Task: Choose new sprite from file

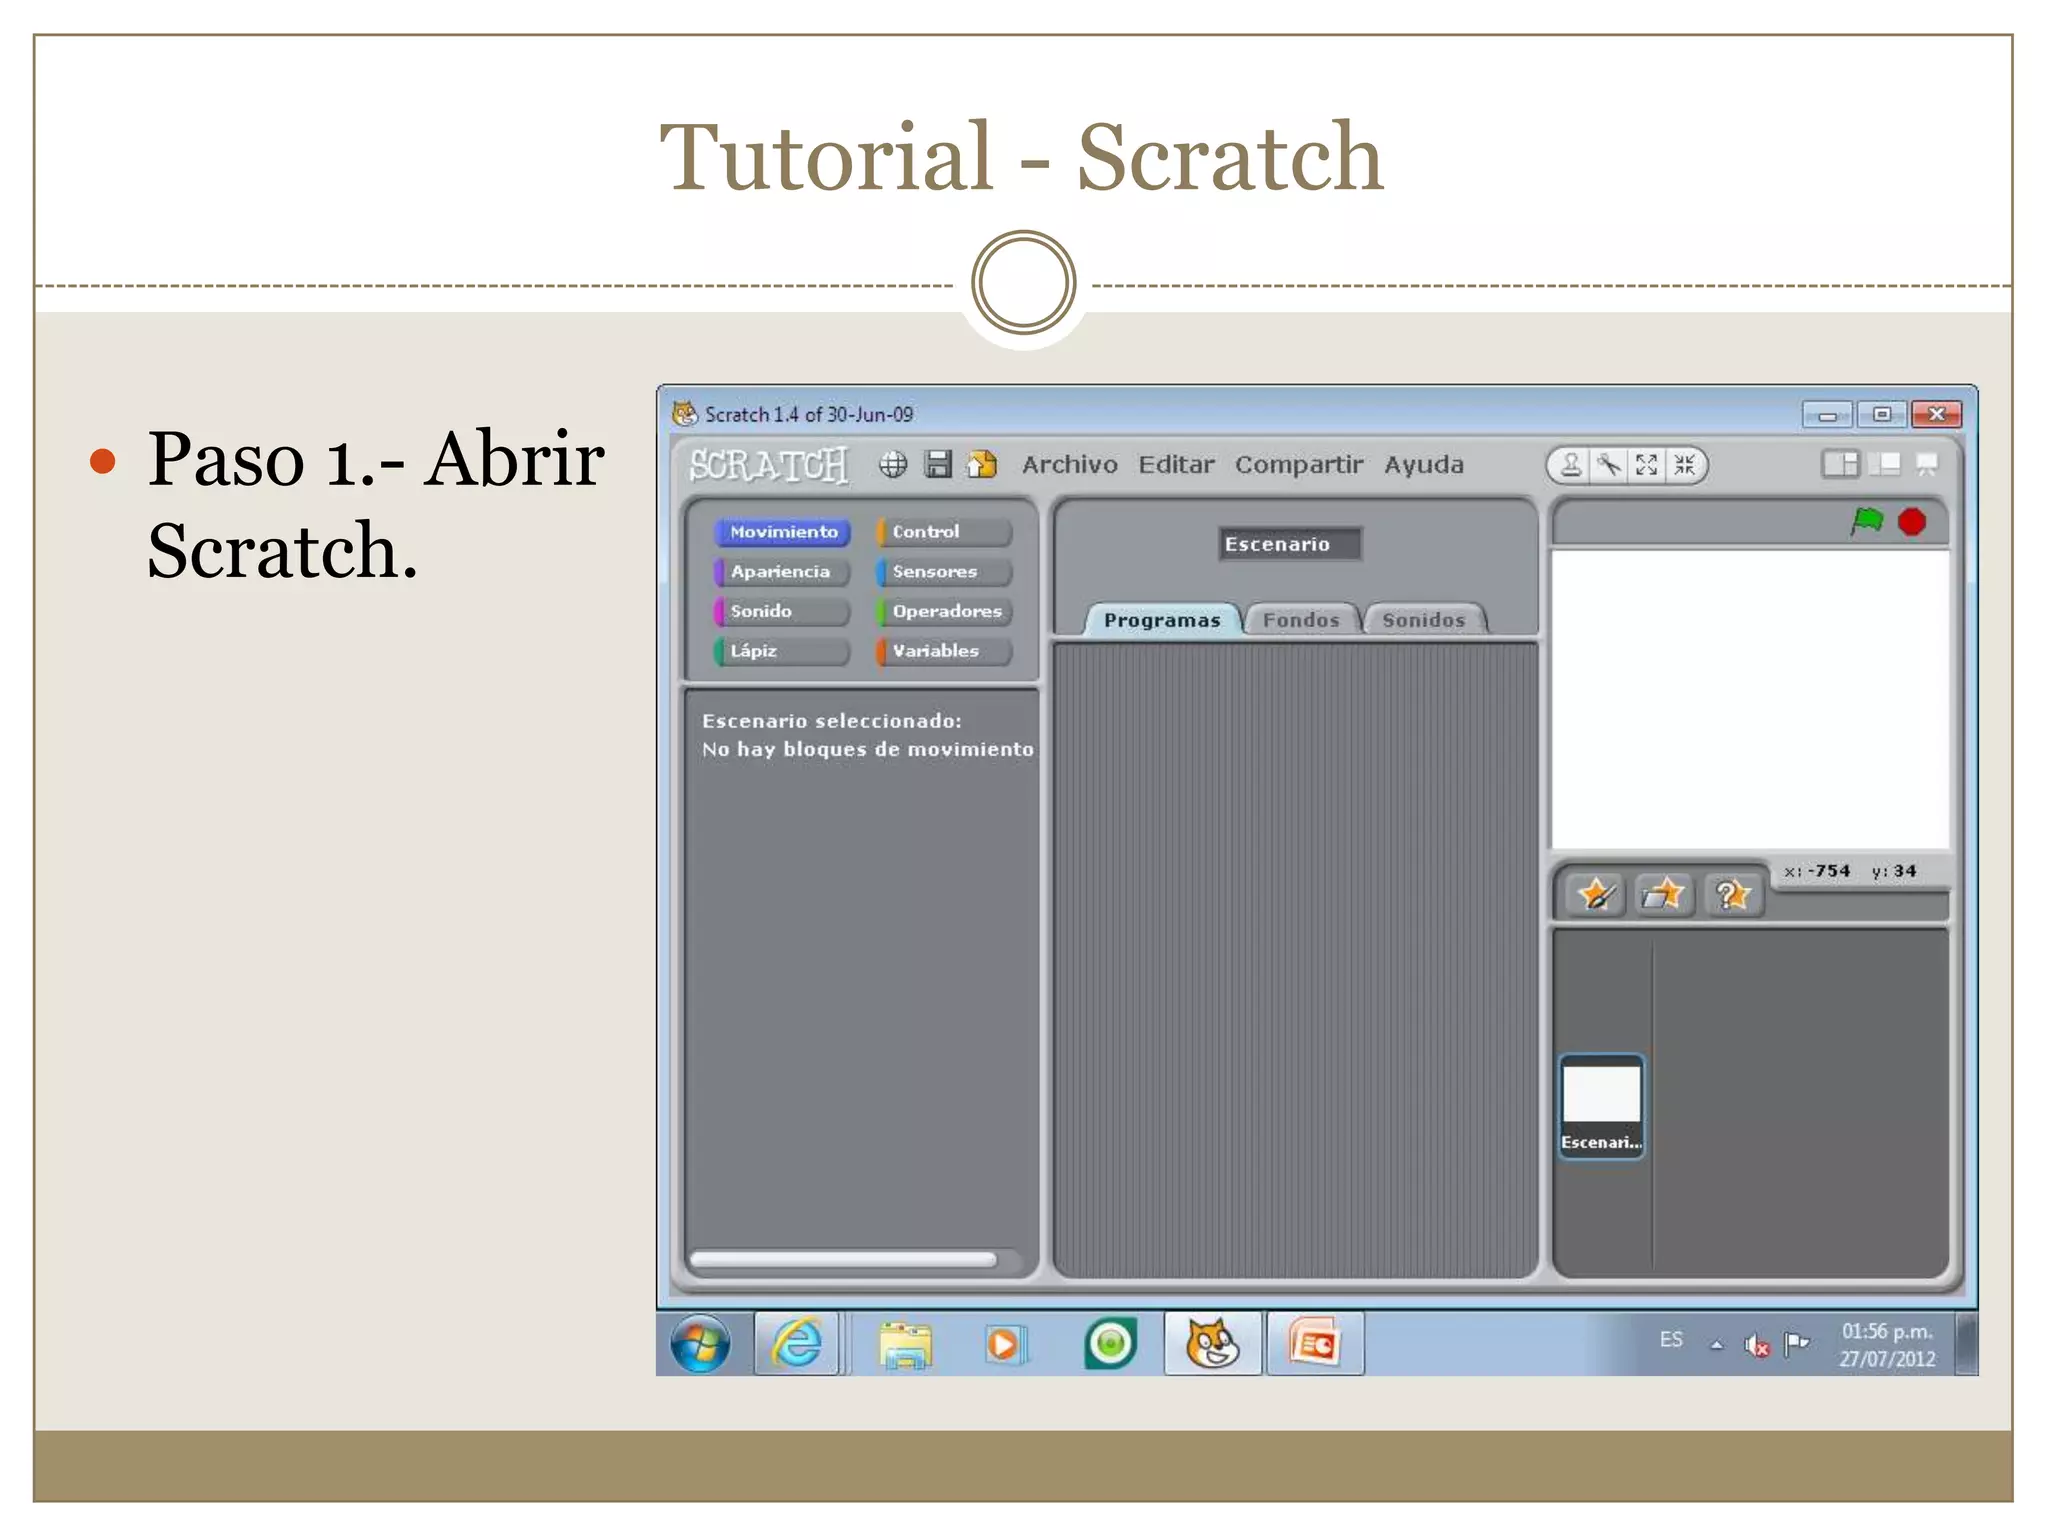Action: tap(1664, 894)
